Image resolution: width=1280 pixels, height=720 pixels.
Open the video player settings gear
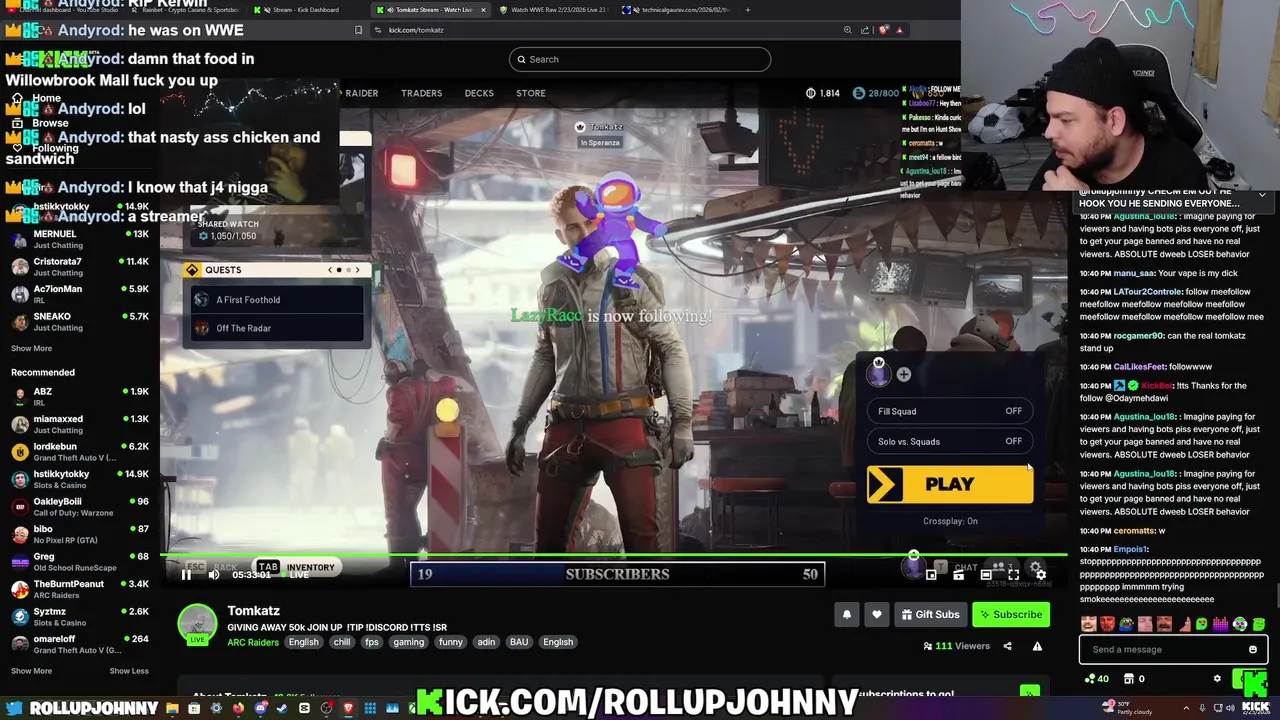click(1040, 574)
